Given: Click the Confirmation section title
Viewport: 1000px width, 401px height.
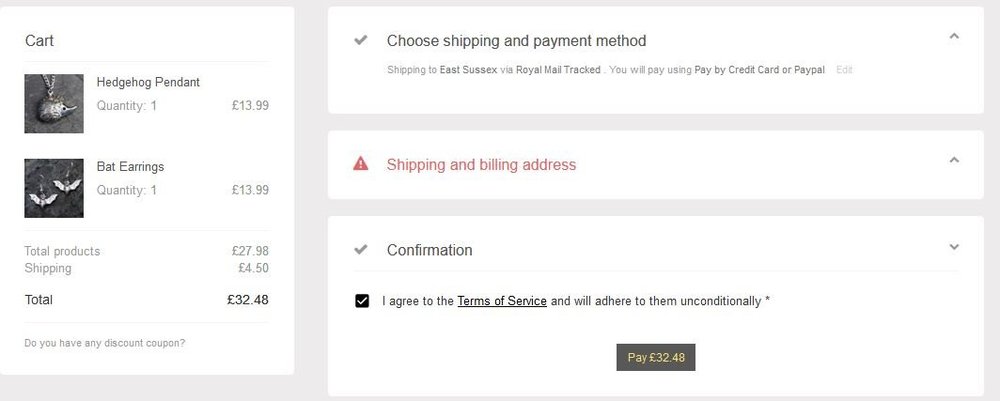Looking at the screenshot, I should [x=429, y=250].
